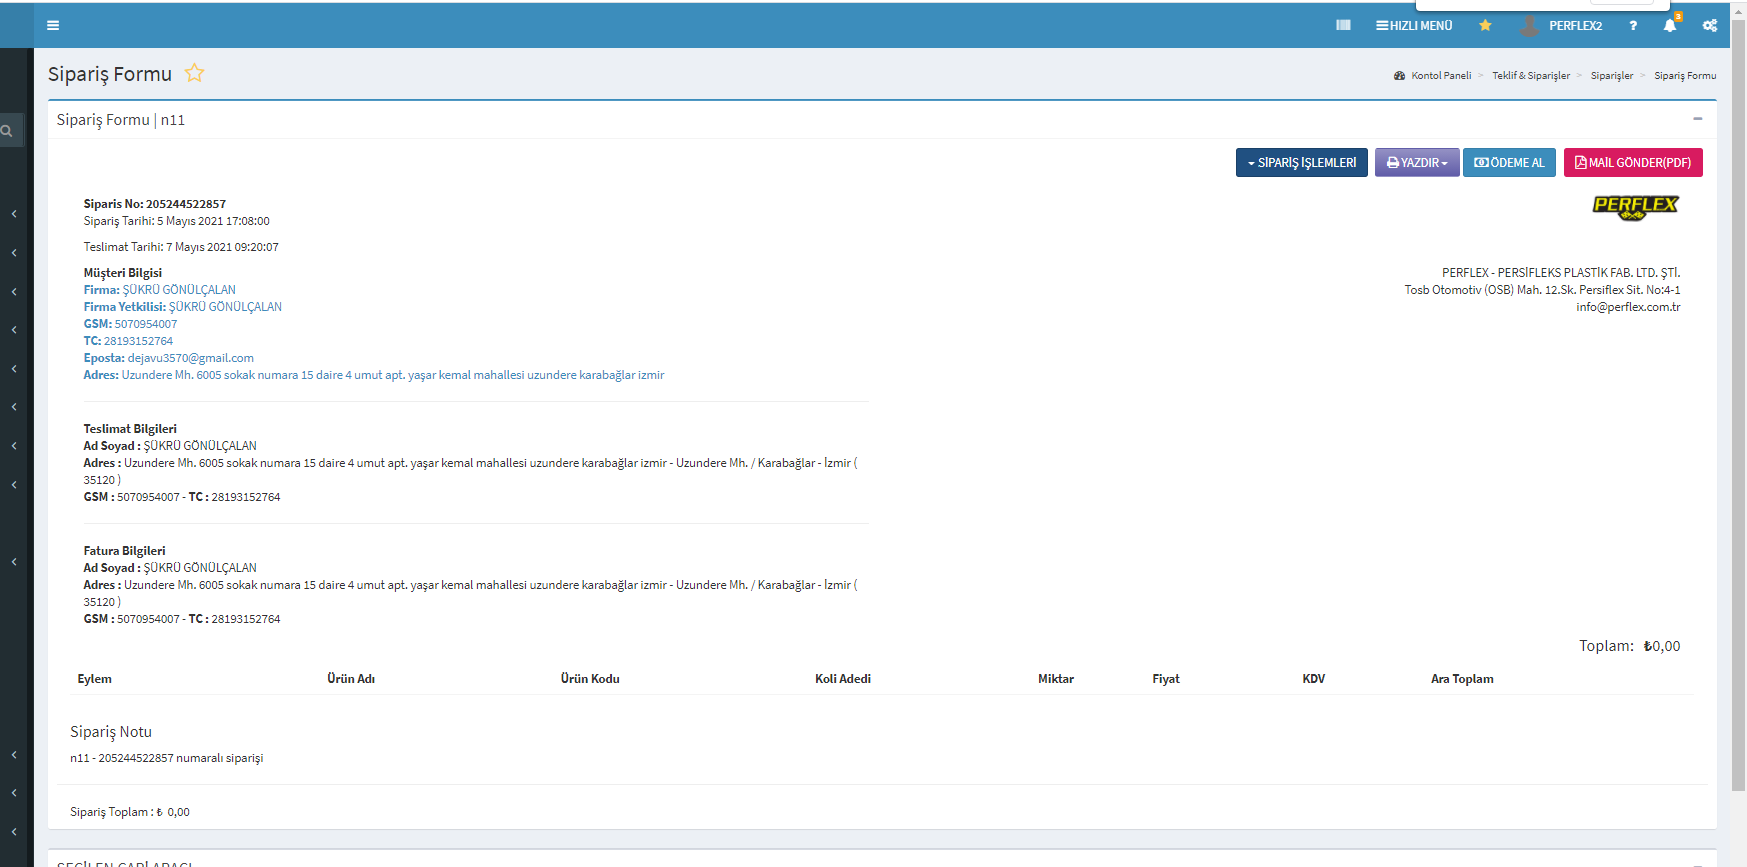Open the PERFLEX2 user menu
Image resolution: width=1747 pixels, height=867 pixels.
coord(1562,25)
